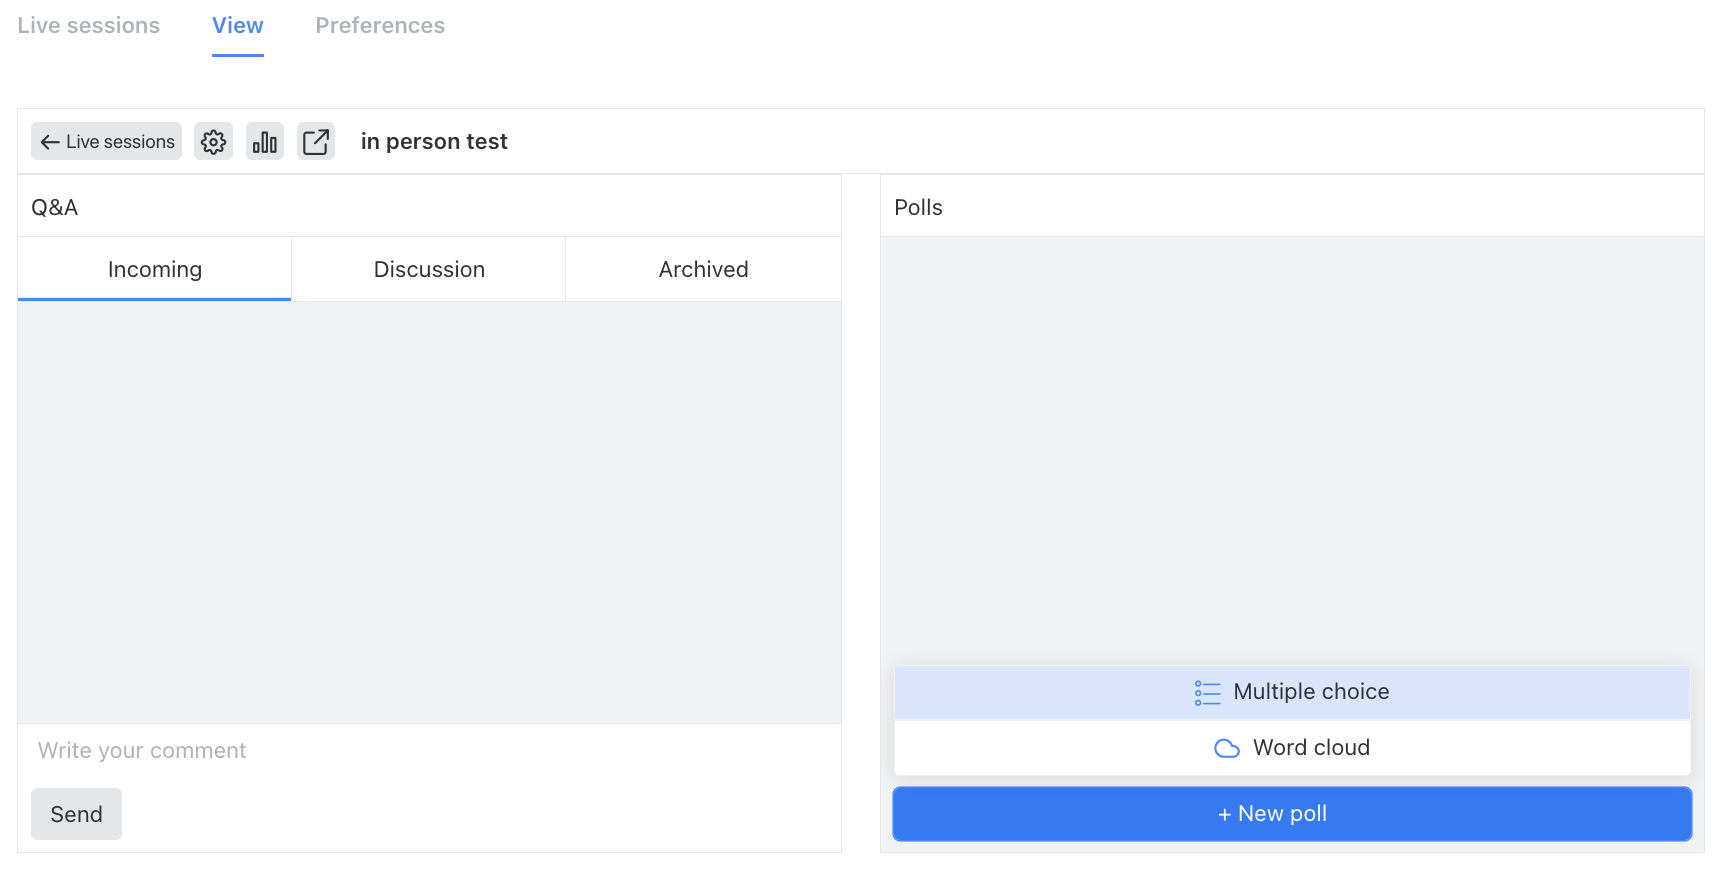Show the Incoming Q&A tab
Viewport: 1718px width, 874px height.
pyautogui.click(x=155, y=269)
